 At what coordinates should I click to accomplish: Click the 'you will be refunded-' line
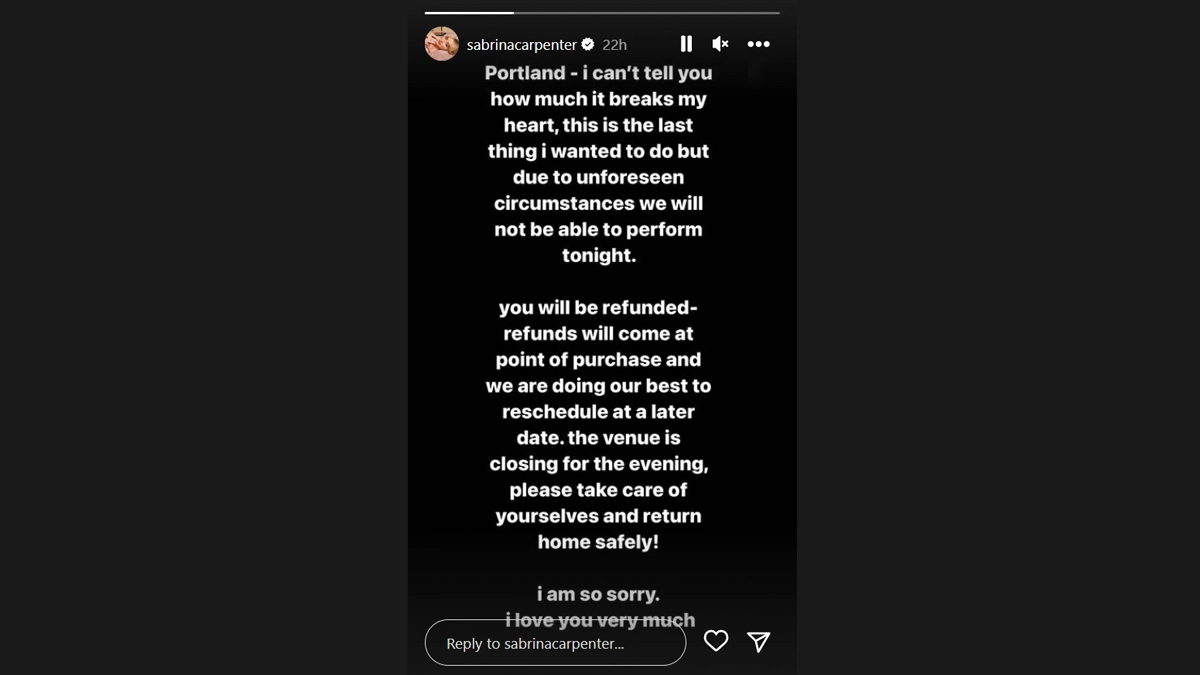tap(598, 308)
